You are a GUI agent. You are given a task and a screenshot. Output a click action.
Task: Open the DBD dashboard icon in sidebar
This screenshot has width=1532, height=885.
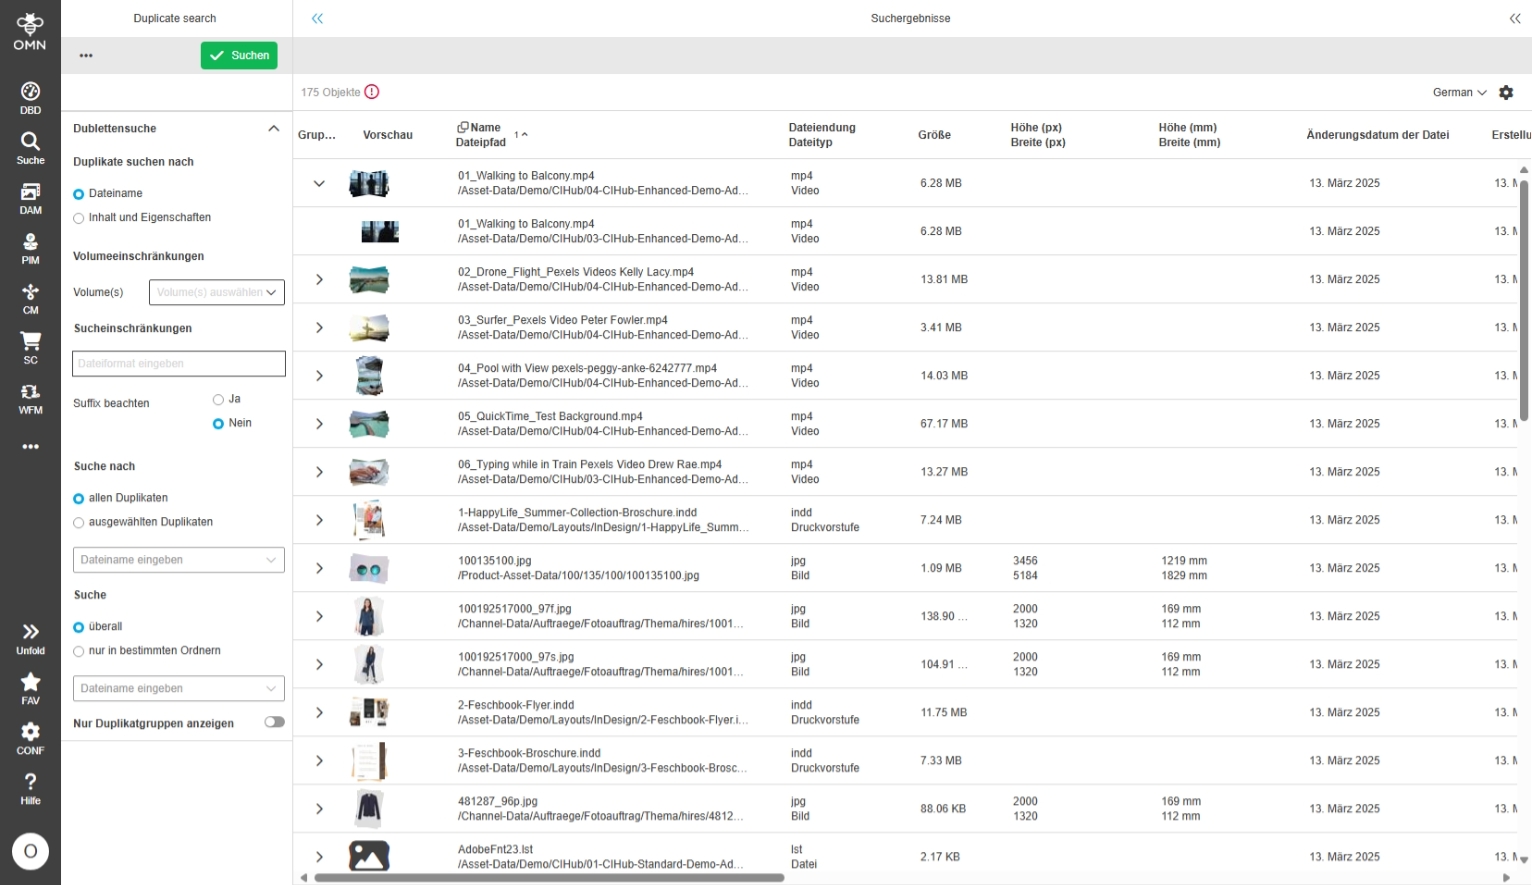pyautogui.click(x=30, y=98)
